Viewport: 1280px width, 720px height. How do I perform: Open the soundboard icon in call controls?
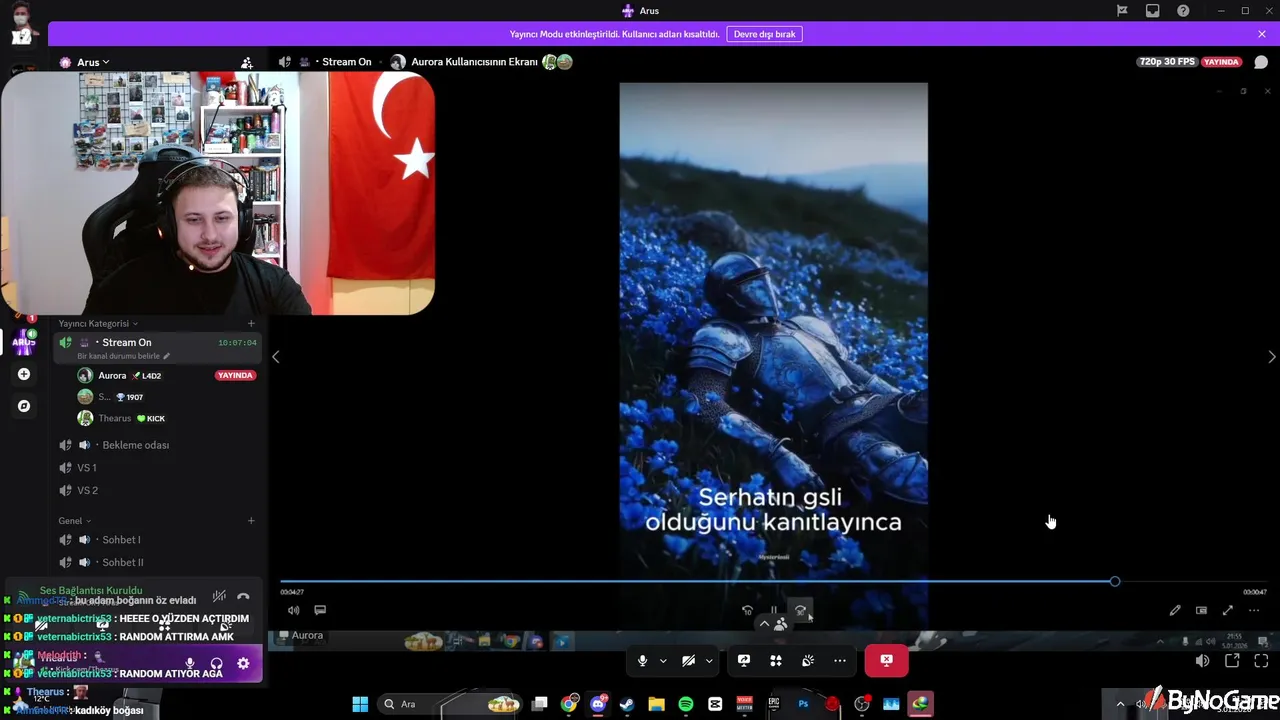tap(808, 661)
